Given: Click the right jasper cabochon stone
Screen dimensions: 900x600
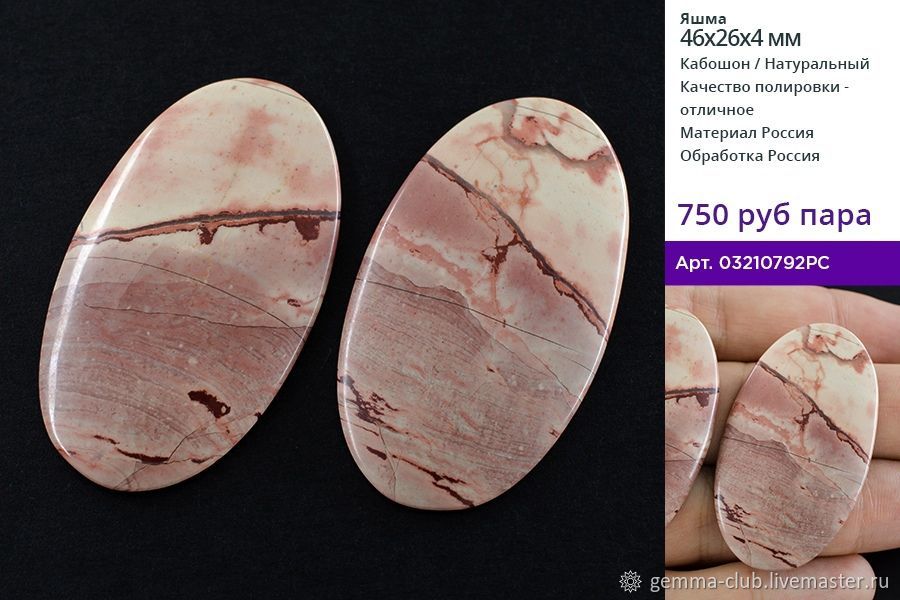Looking at the screenshot, I should [x=484, y=303].
